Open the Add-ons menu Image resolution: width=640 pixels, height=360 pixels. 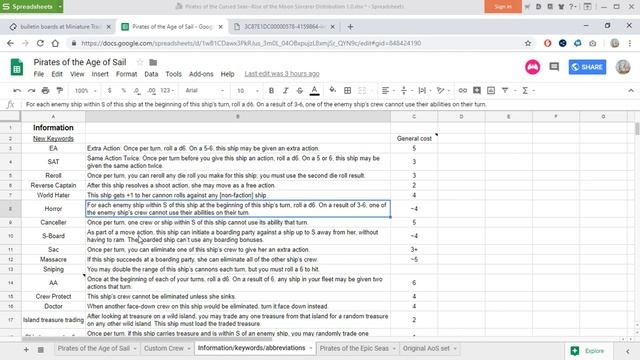pos(201,74)
